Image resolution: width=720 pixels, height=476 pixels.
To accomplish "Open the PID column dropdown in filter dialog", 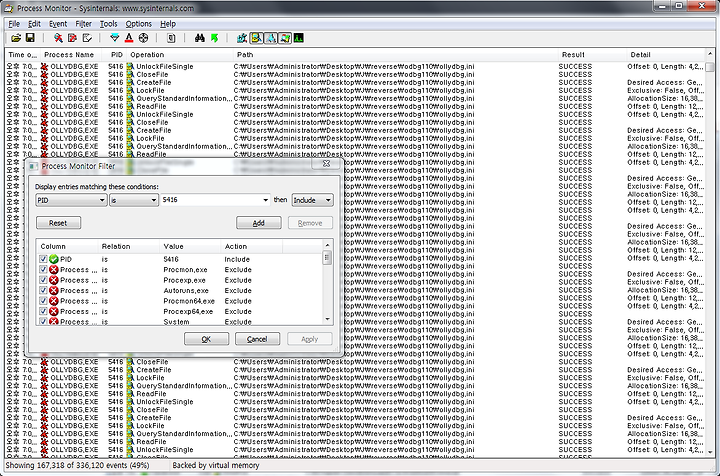I will (x=71, y=200).
